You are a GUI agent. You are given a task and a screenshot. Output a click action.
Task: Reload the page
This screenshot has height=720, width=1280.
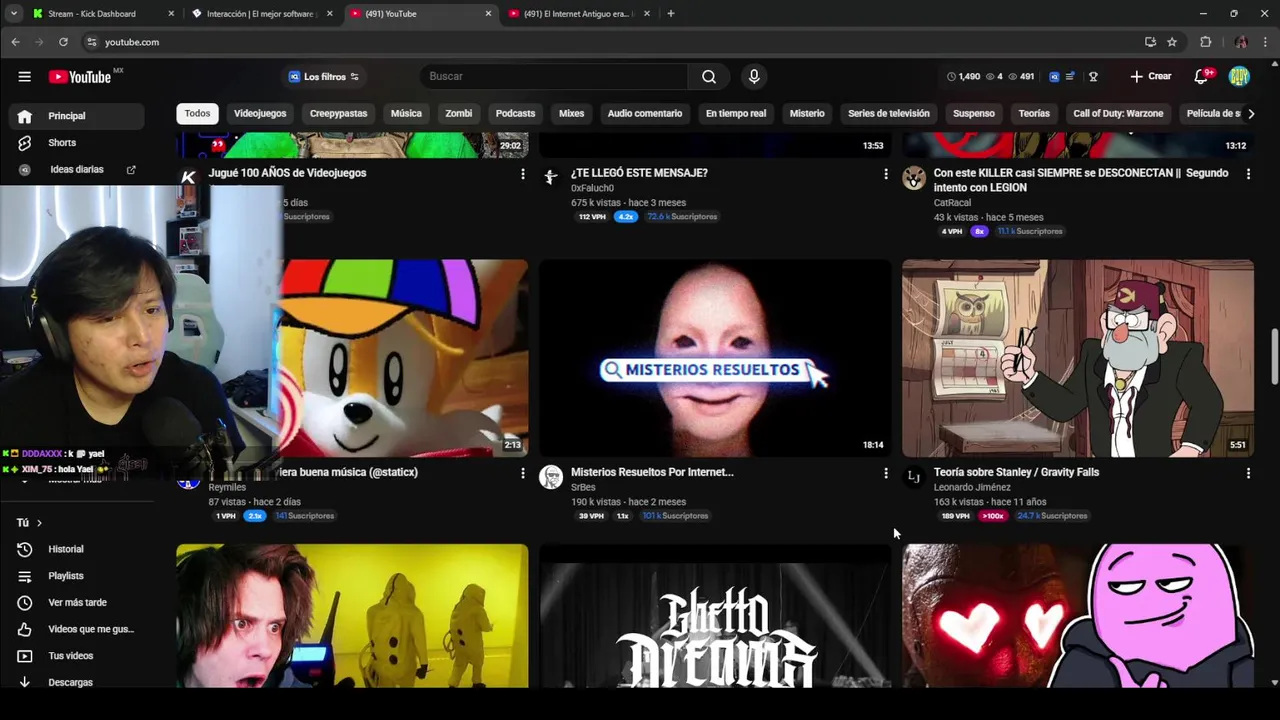(63, 42)
